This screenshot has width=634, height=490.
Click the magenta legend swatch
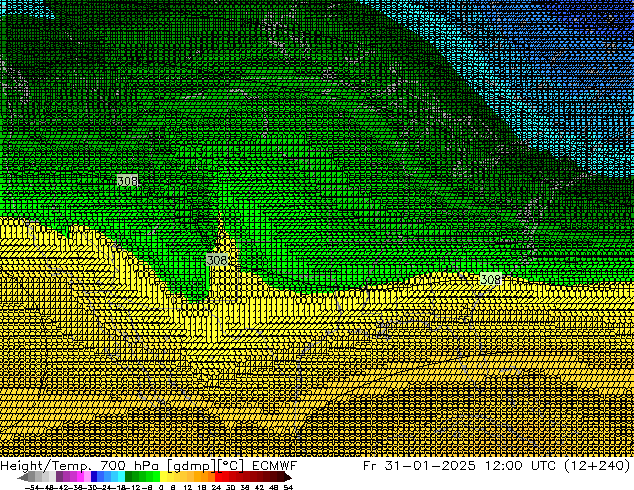click(80, 477)
